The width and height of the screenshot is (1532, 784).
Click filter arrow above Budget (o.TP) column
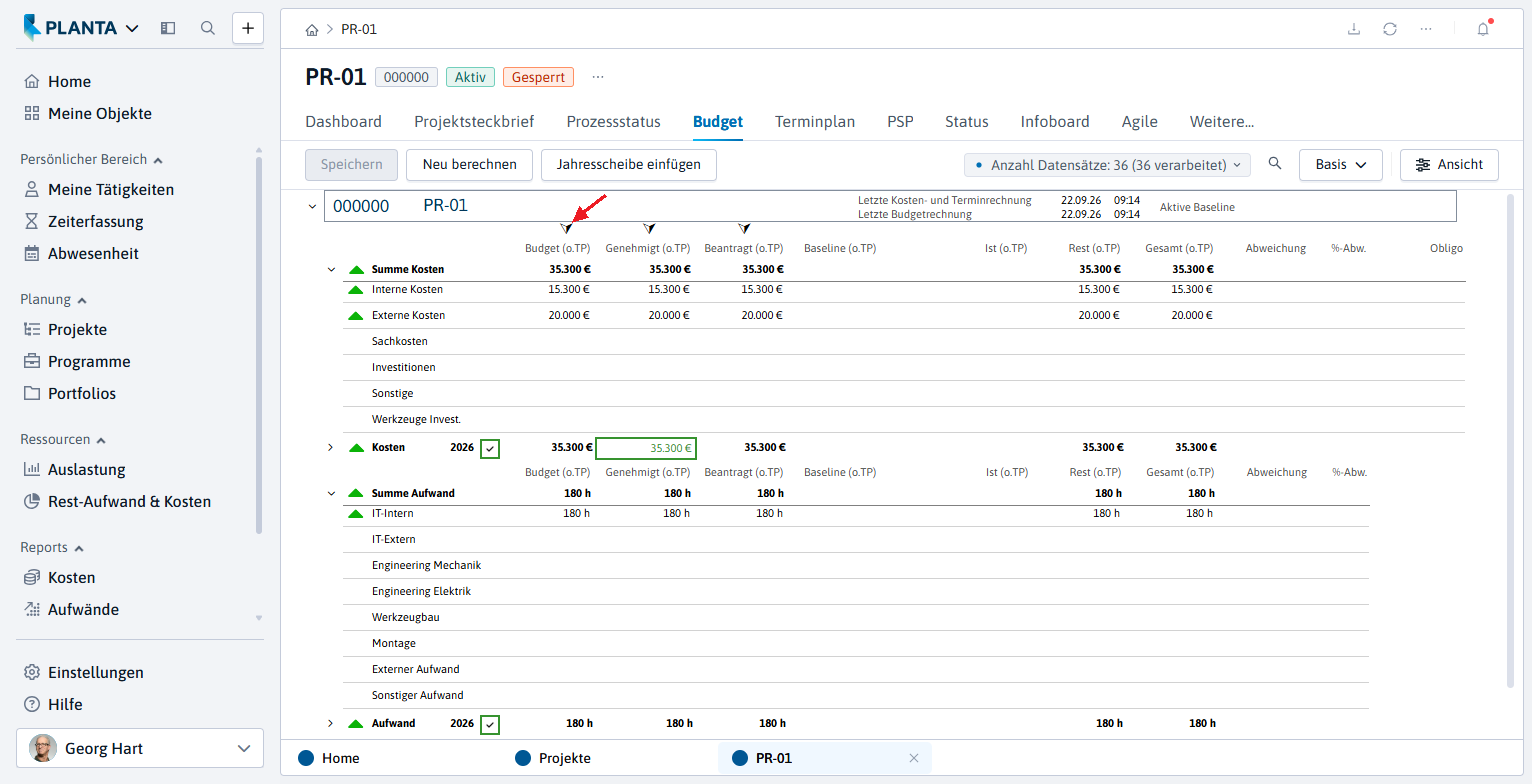[566, 229]
